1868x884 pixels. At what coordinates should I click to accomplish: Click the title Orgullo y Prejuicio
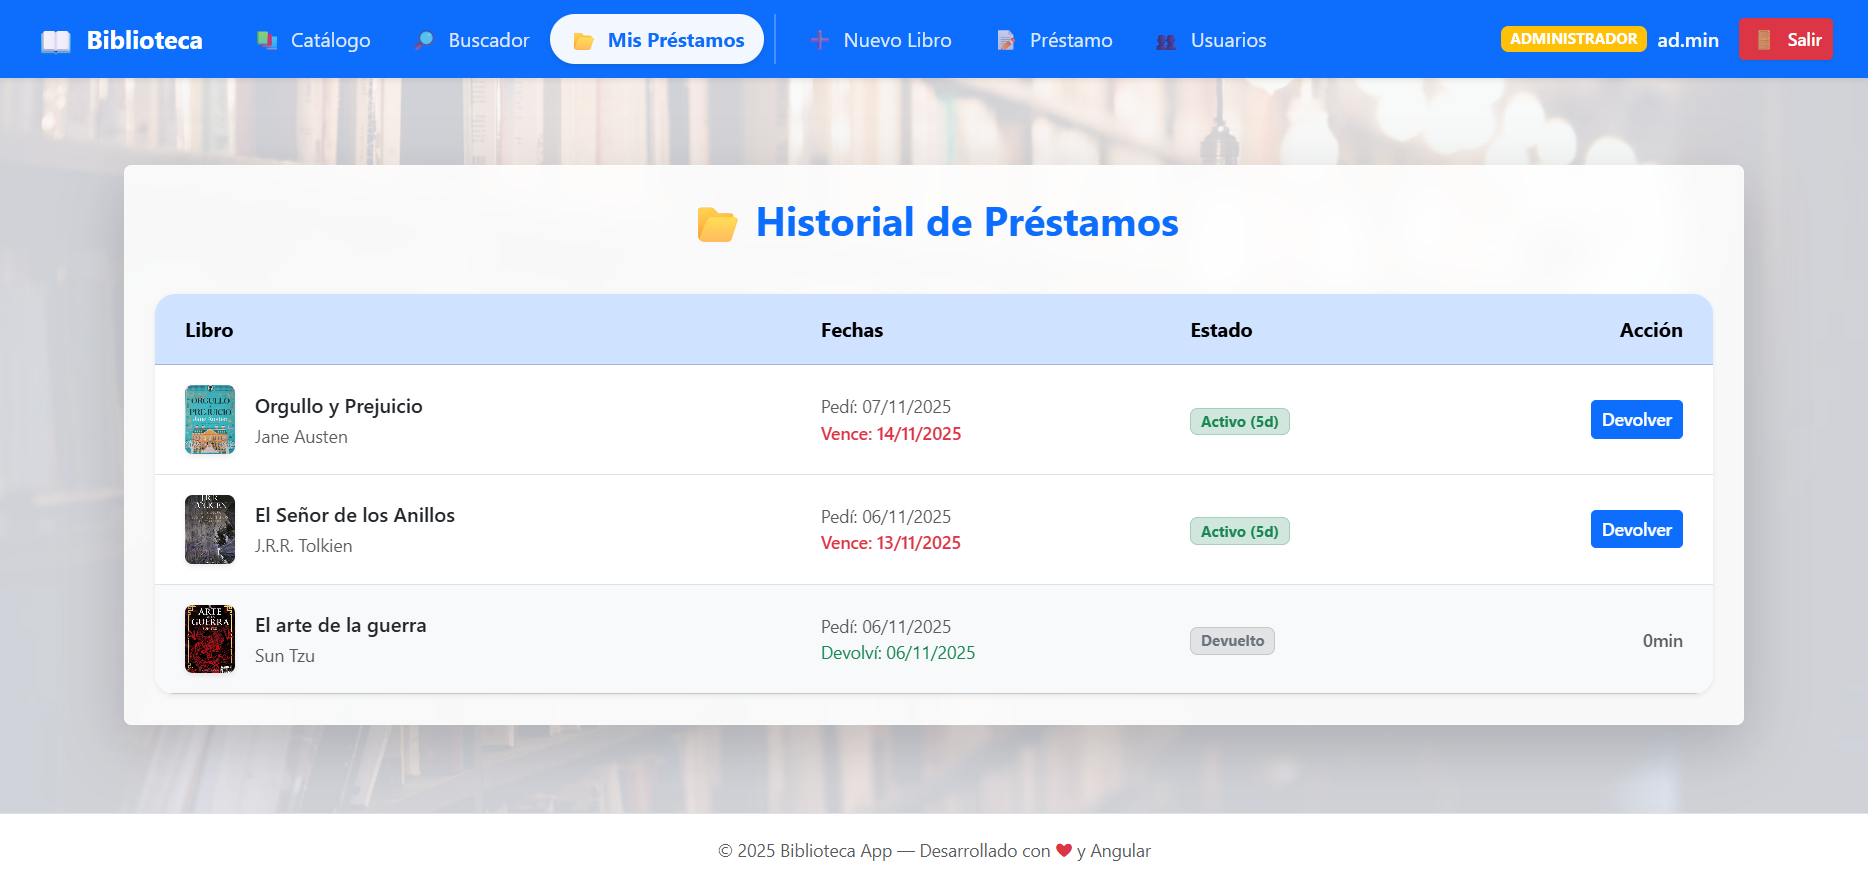(339, 406)
